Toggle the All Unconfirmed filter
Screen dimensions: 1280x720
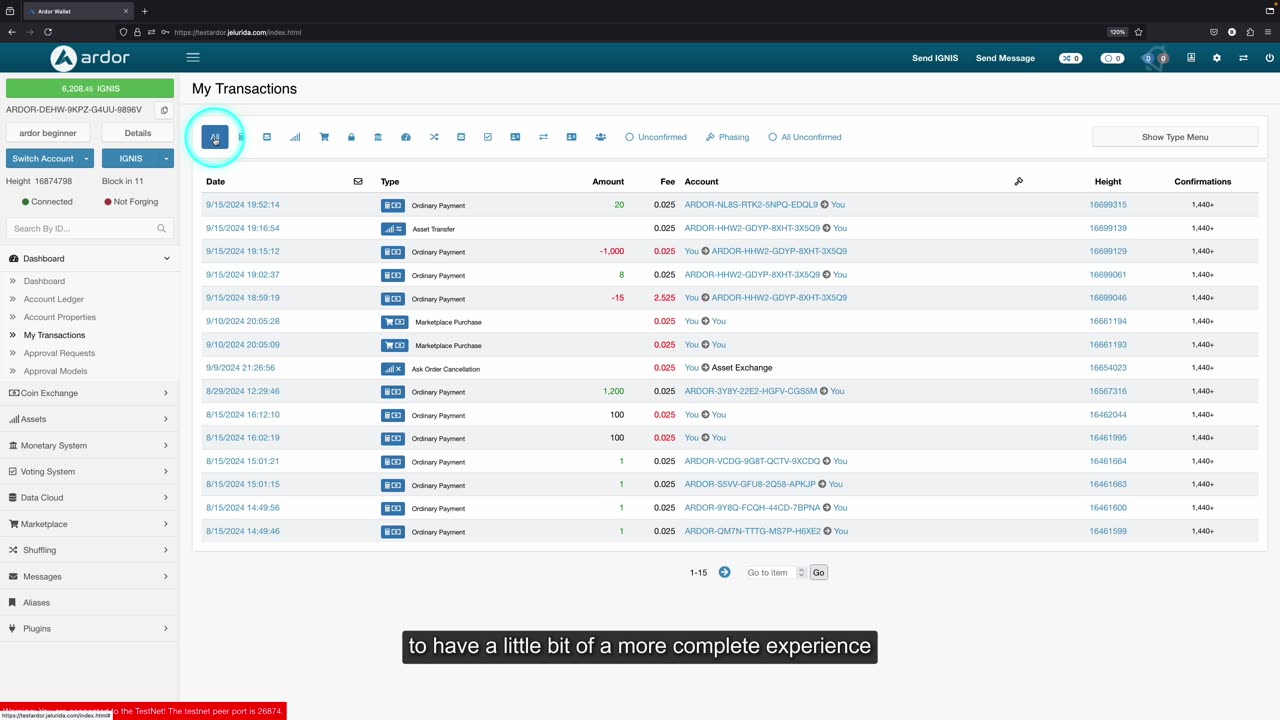point(805,137)
